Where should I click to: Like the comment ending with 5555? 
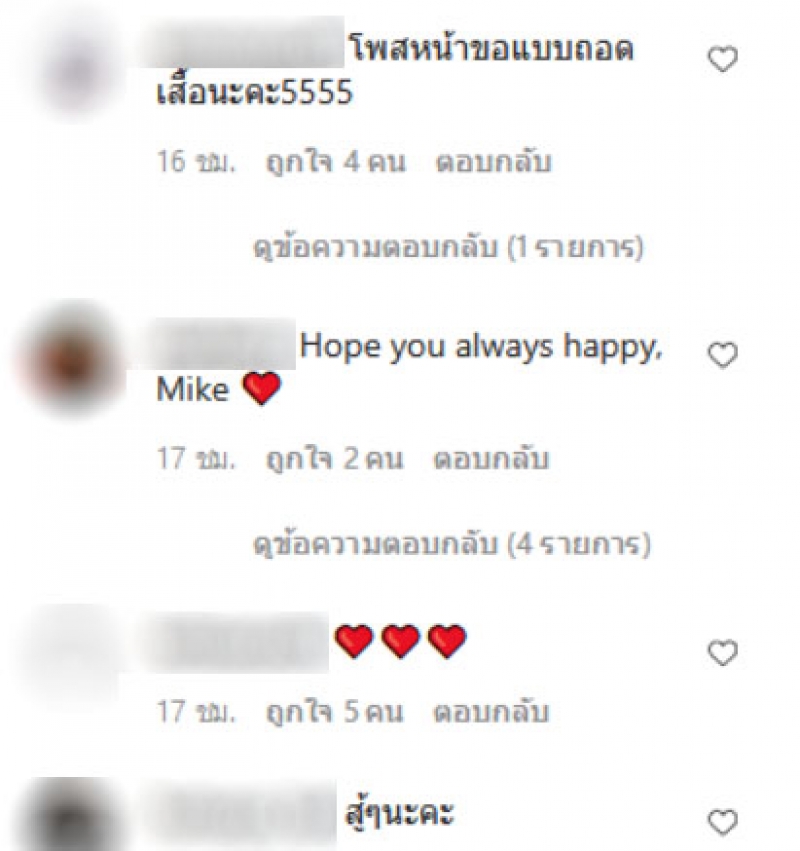pos(722,59)
